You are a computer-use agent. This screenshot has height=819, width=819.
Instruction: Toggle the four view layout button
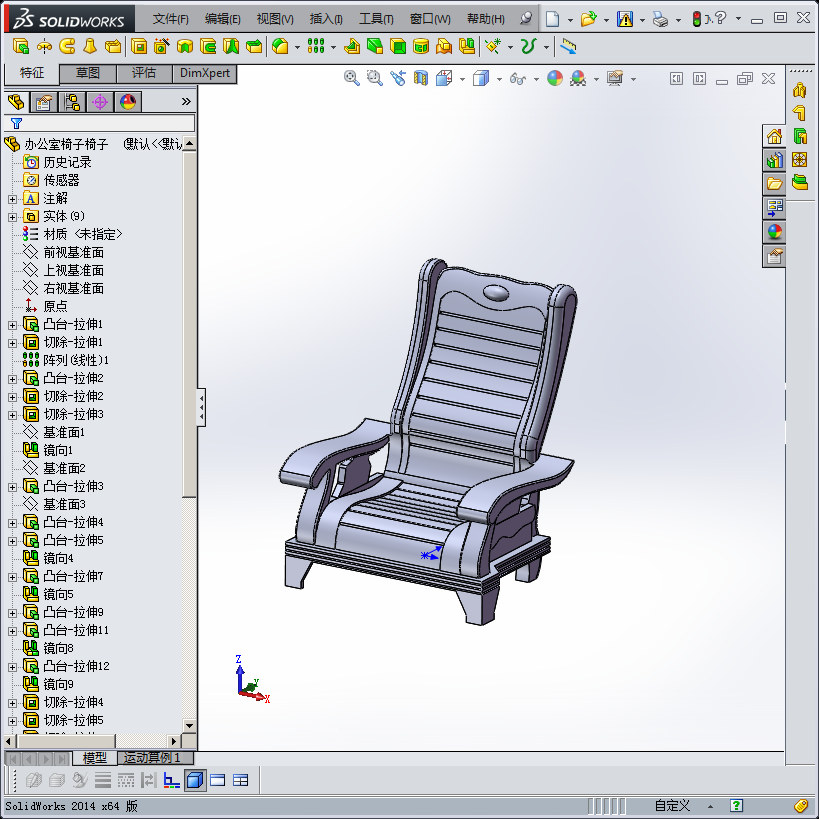[x=241, y=780]
